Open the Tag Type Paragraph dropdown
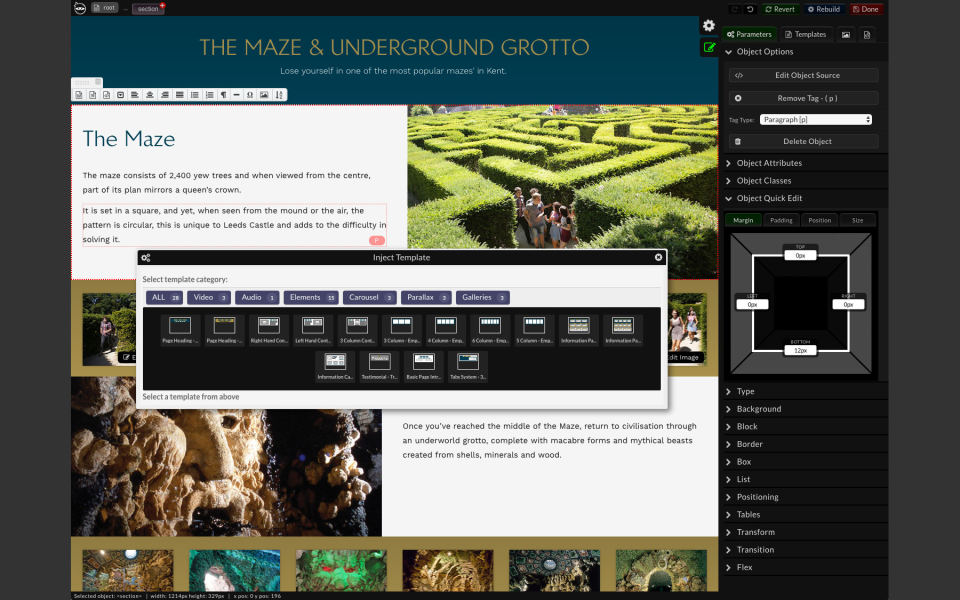 coord(816,119)
